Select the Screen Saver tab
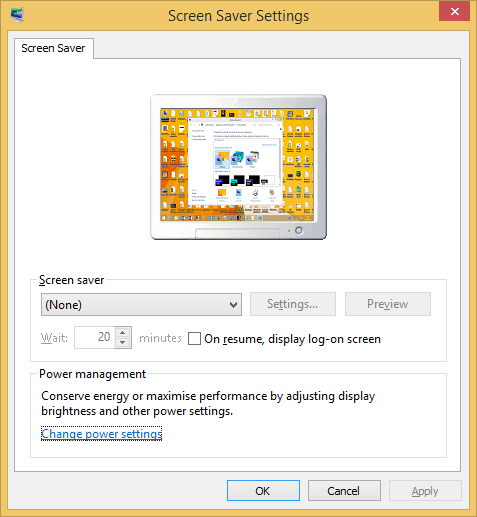The height and width of the screenshot is (517, 477). [x=53, y=48]
